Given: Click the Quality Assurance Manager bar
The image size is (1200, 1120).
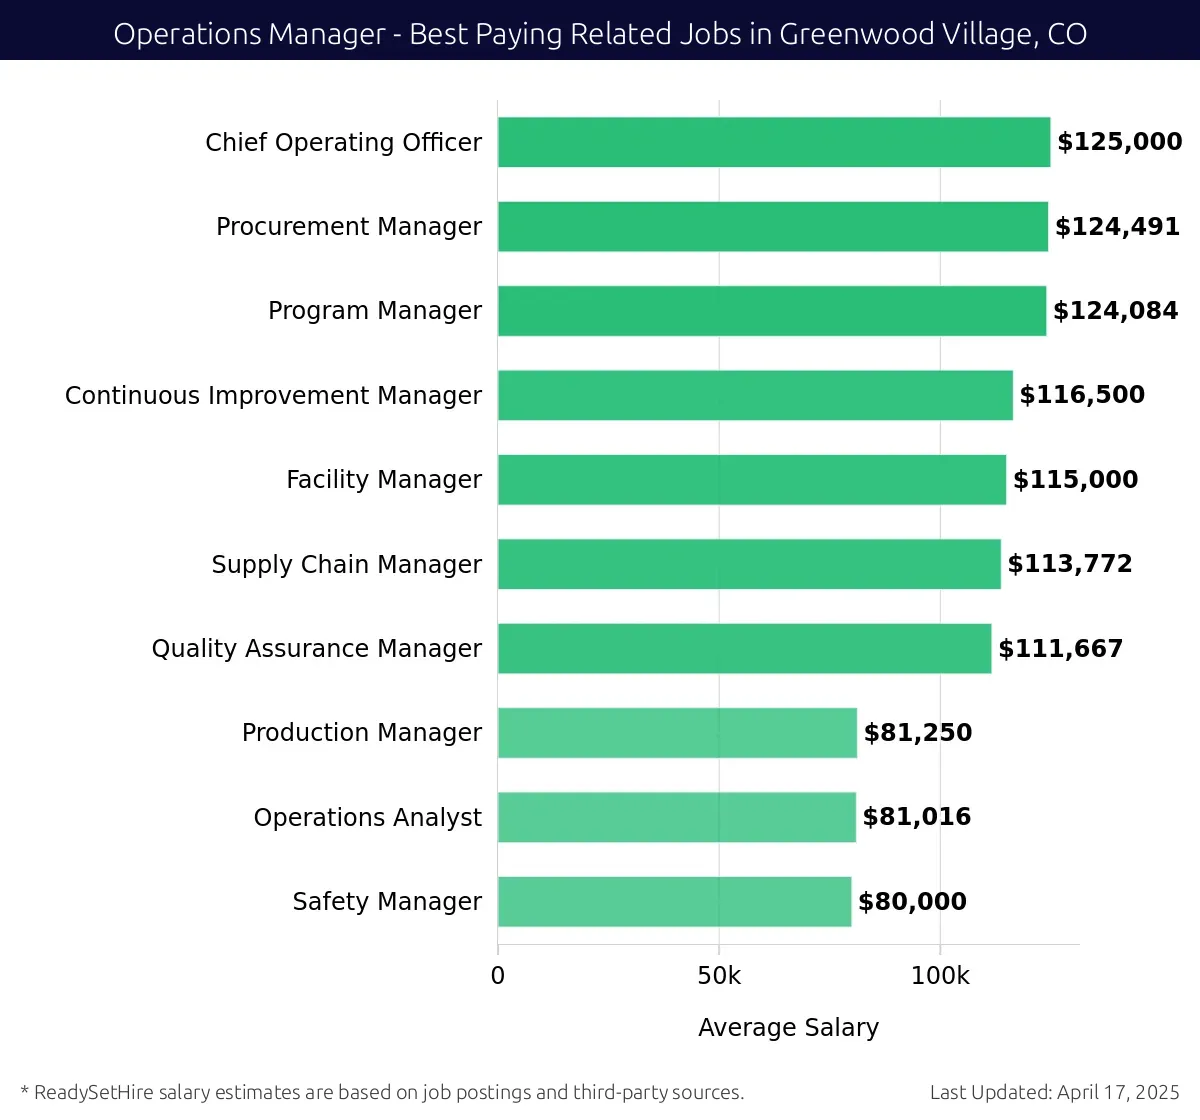Looking at the screenshot, I should click(745, 648).
